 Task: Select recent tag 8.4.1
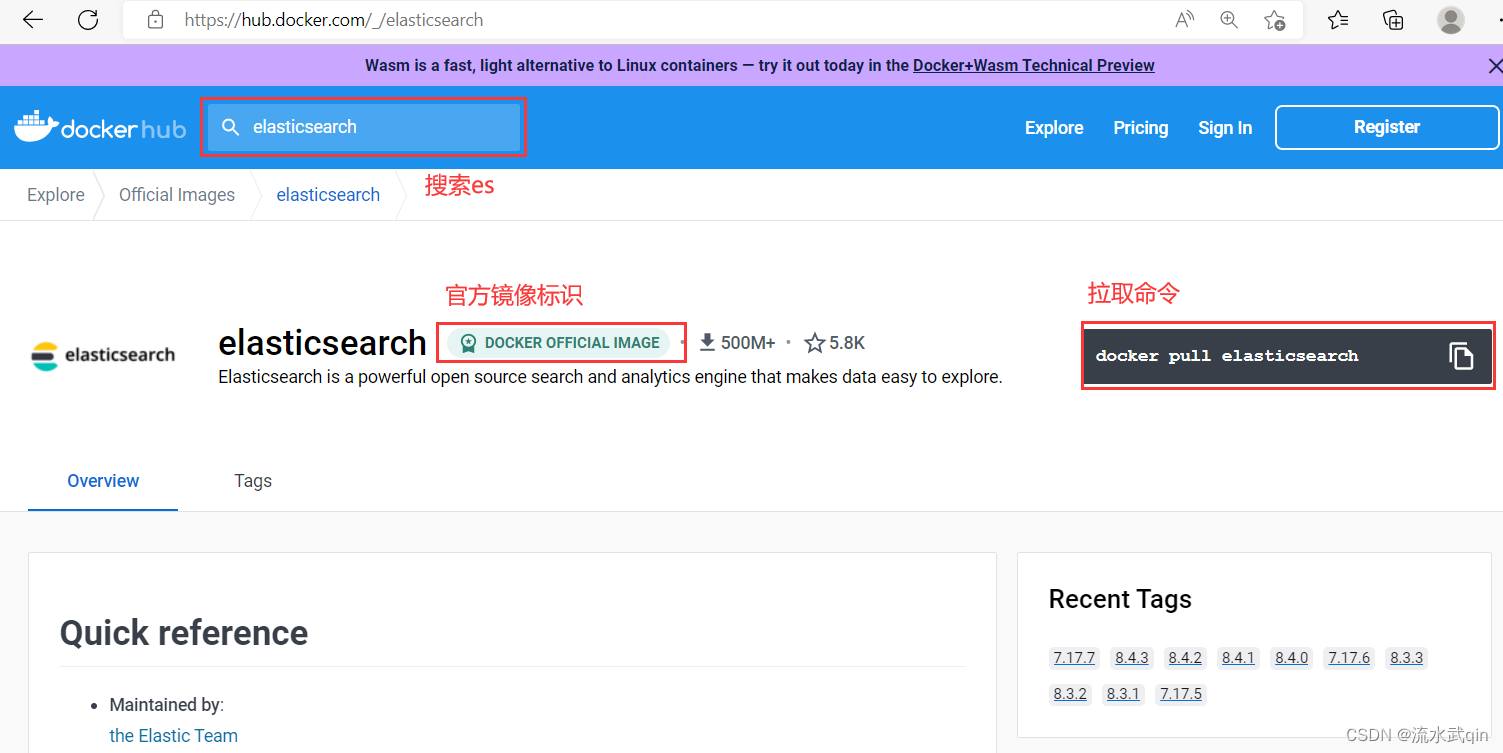[1238, 658]
